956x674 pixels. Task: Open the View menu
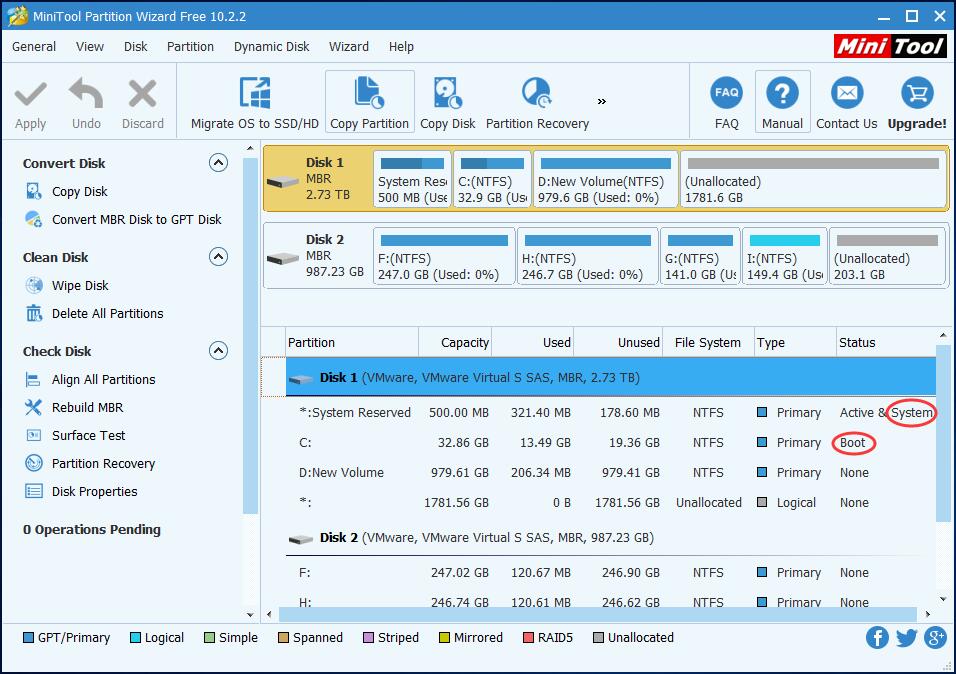click(90, 46)
